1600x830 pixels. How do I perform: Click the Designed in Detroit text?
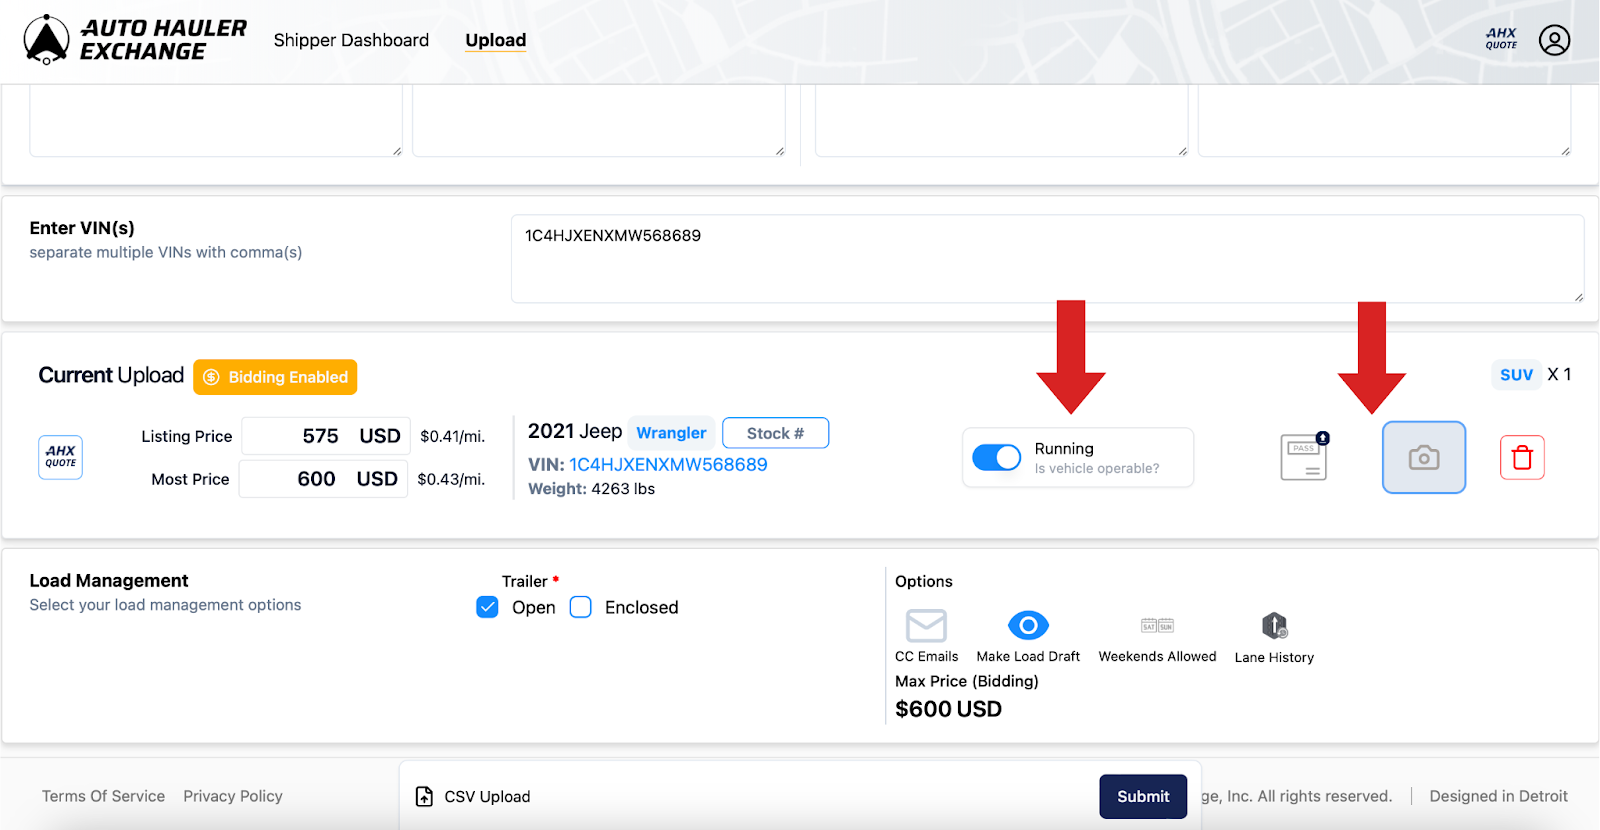pyautogui.click(x=1498, y=796)
